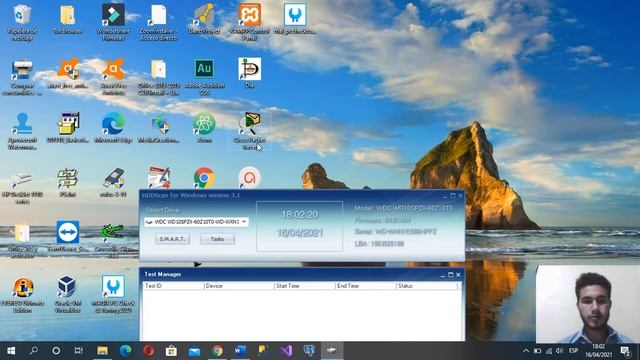Open Microsoft Store from the taskbar
640x360 pixels.
point(171,351)
